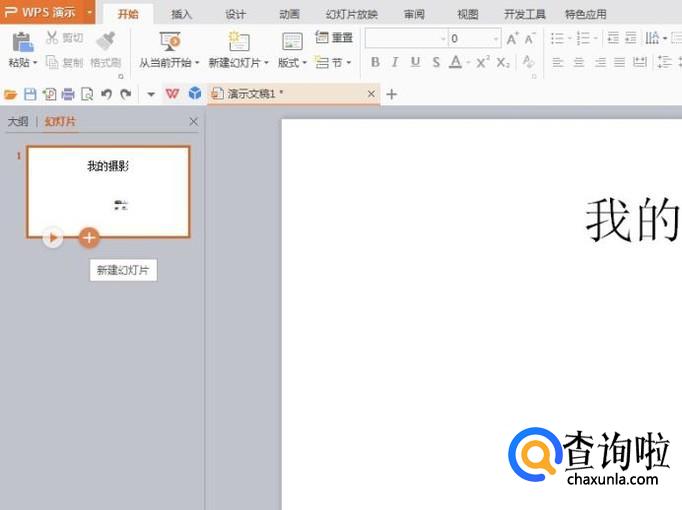The height and width of the screenshot is (510, 682).
Task: Click increase indent icon
Action: pos(631,38)
